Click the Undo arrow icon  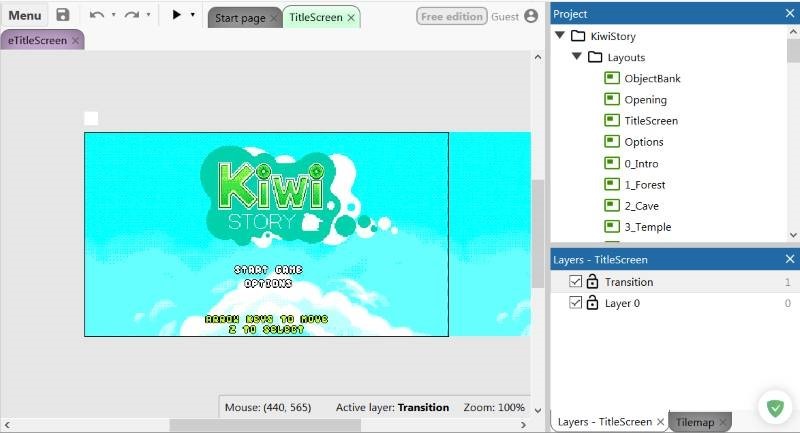pos(96,15)
